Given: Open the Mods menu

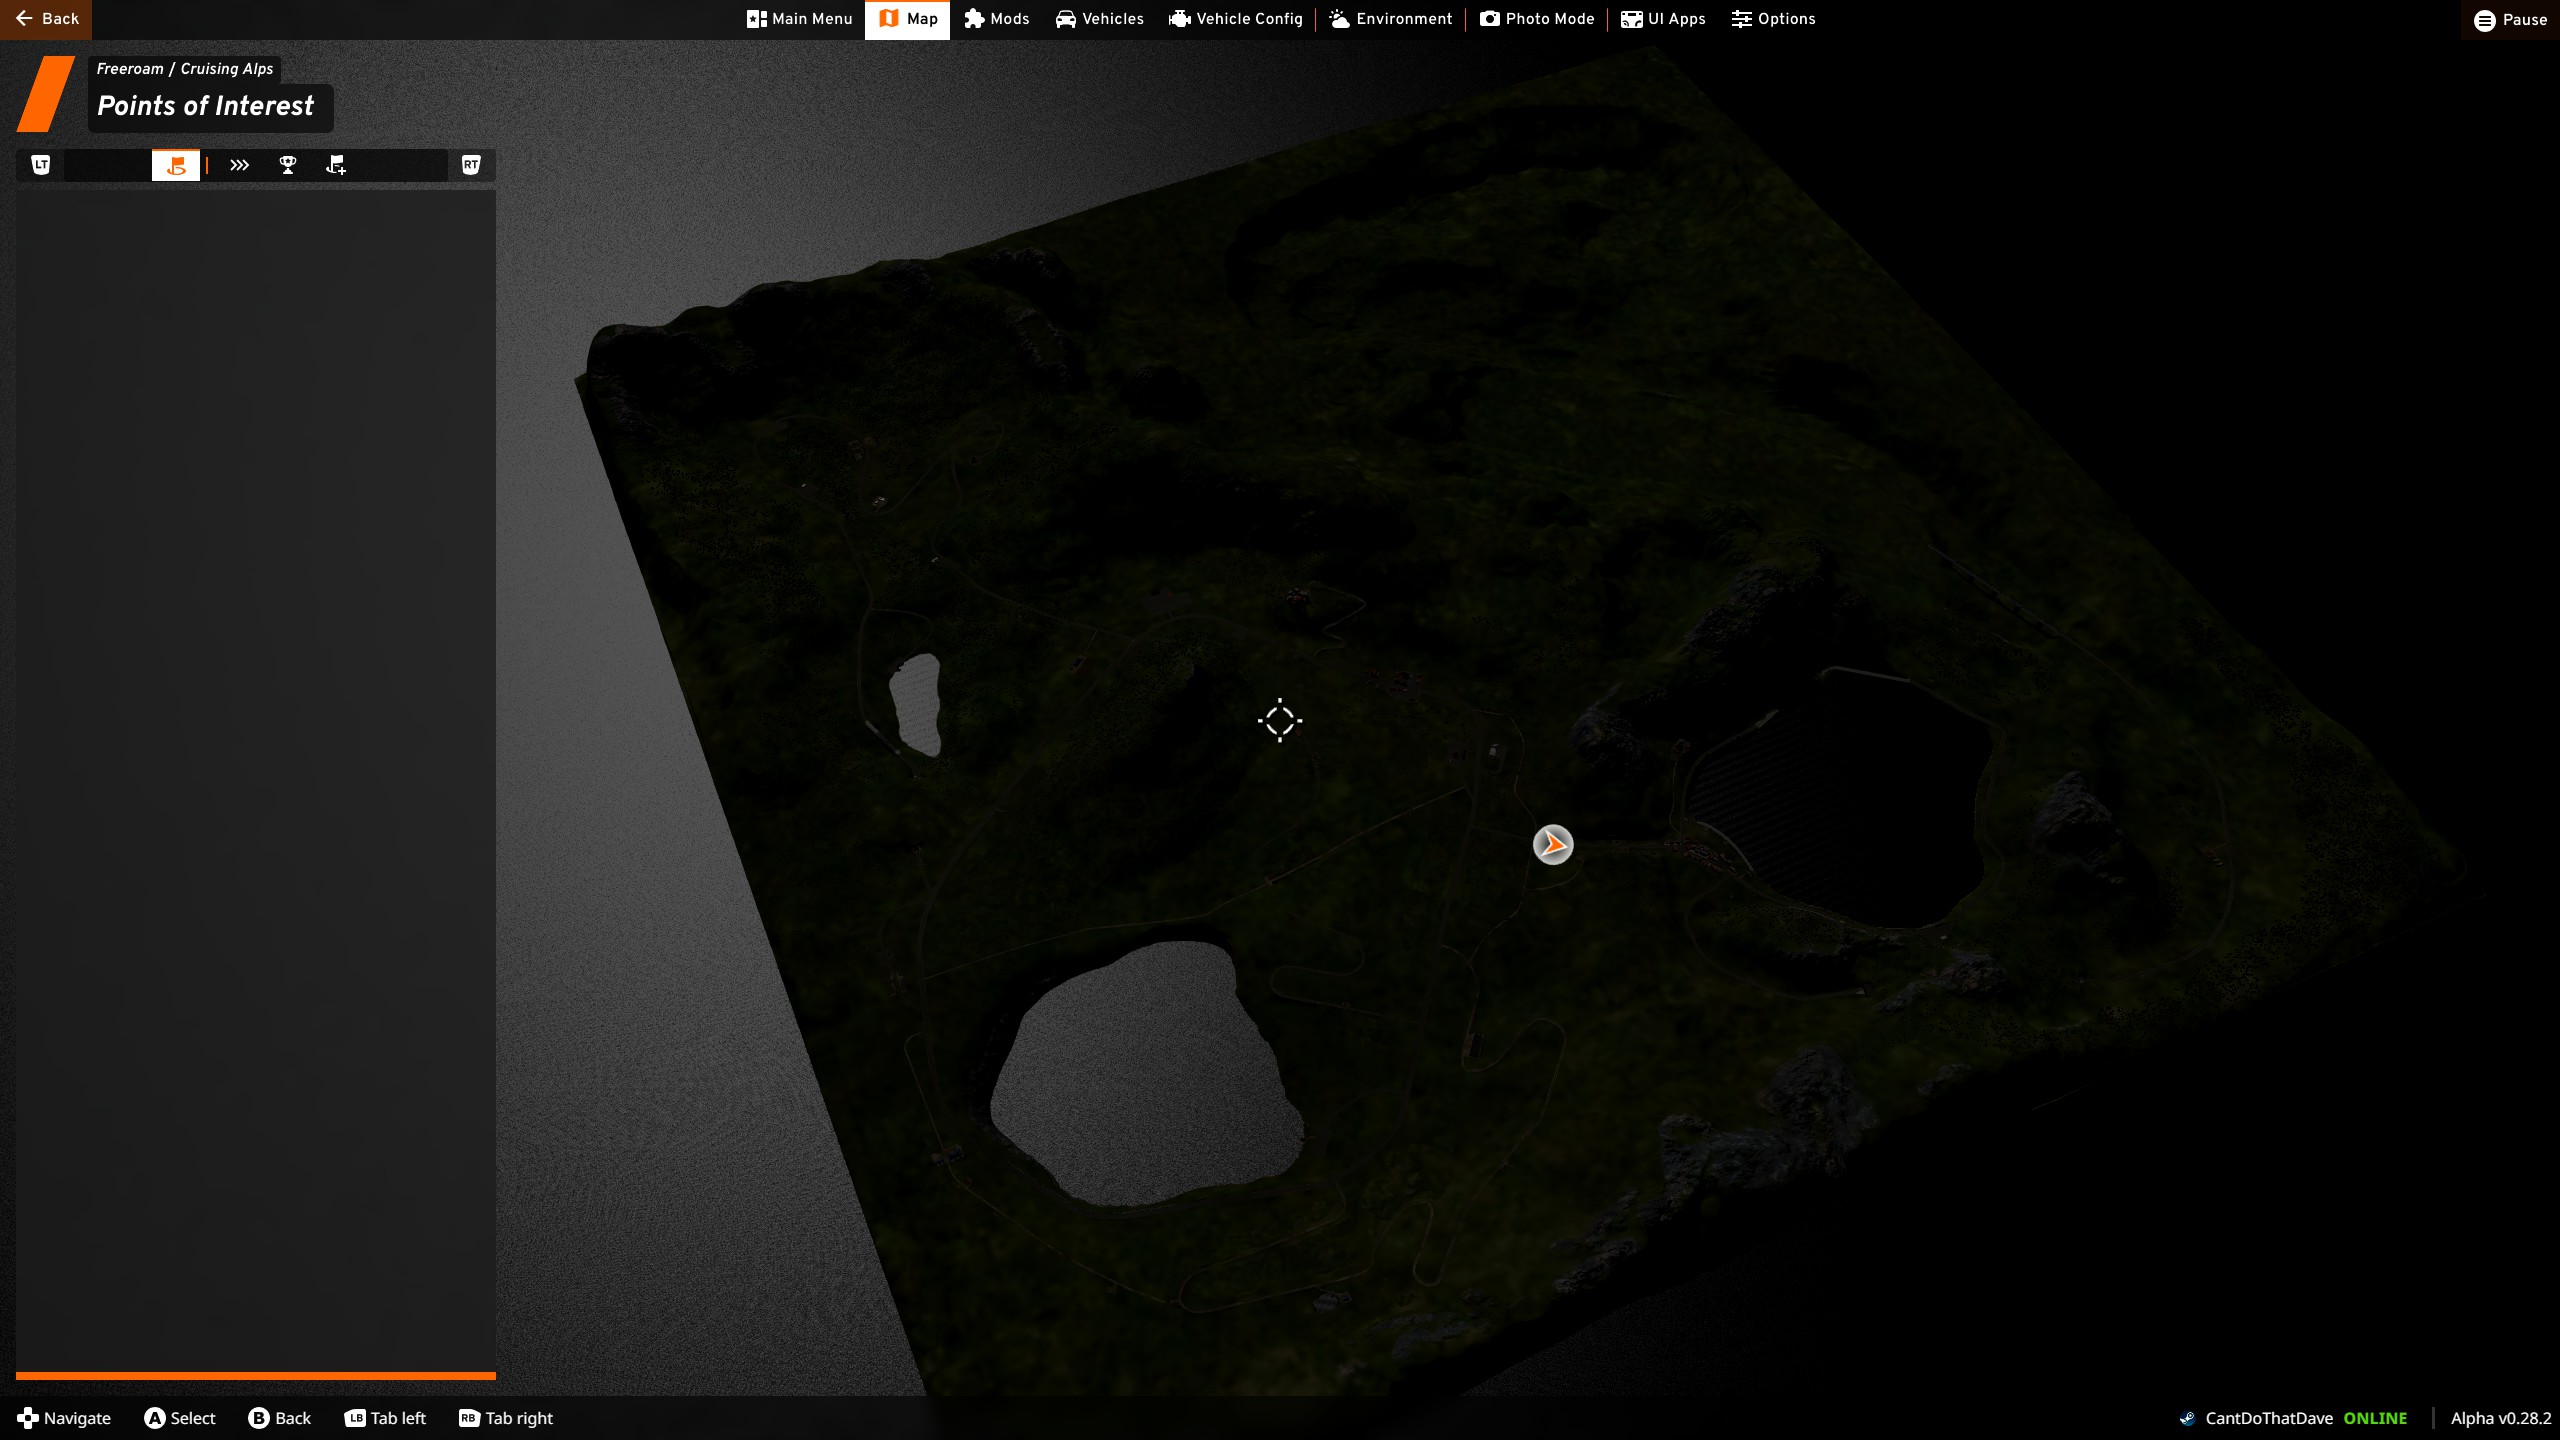Looking at the screenshot, I should pyautogui.click(x=997, y=19).
